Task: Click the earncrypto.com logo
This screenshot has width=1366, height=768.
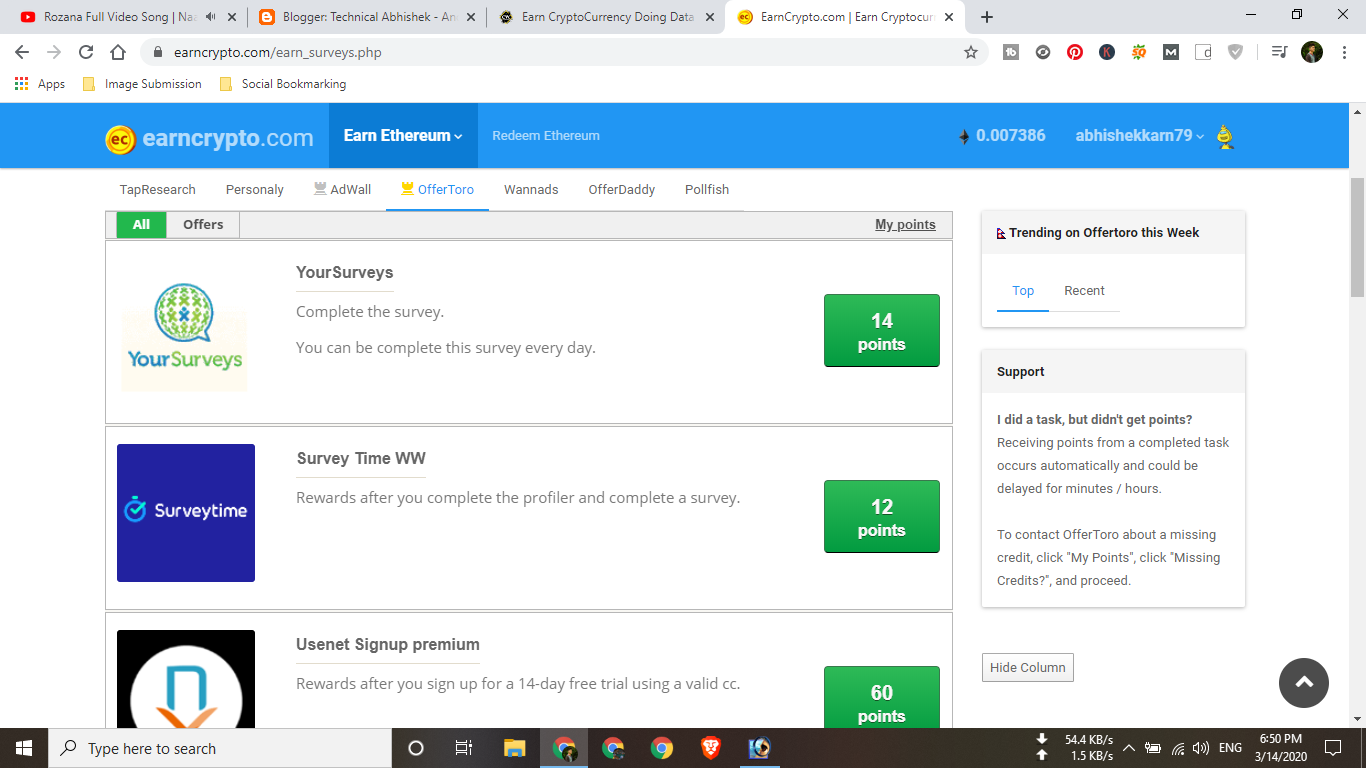Action: point(209,139)
